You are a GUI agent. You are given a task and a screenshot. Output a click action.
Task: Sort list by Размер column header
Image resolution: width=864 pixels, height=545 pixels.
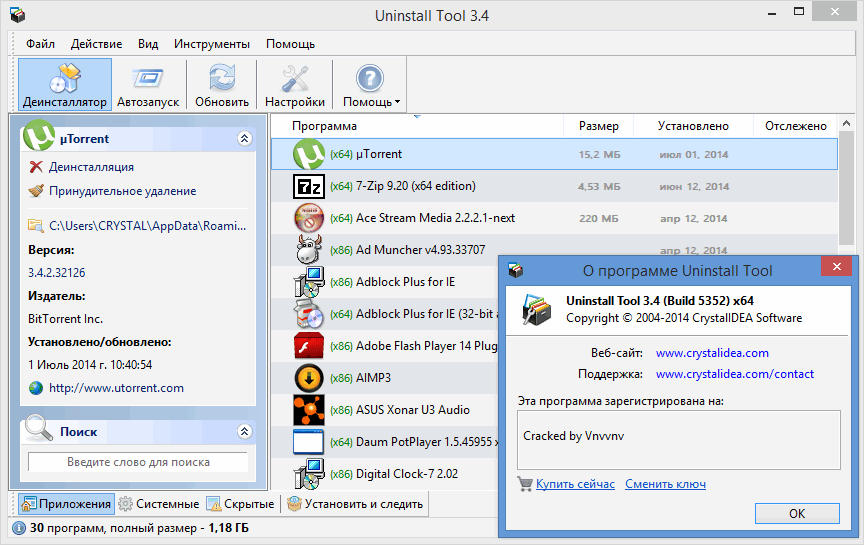click(x=598, y=126)
